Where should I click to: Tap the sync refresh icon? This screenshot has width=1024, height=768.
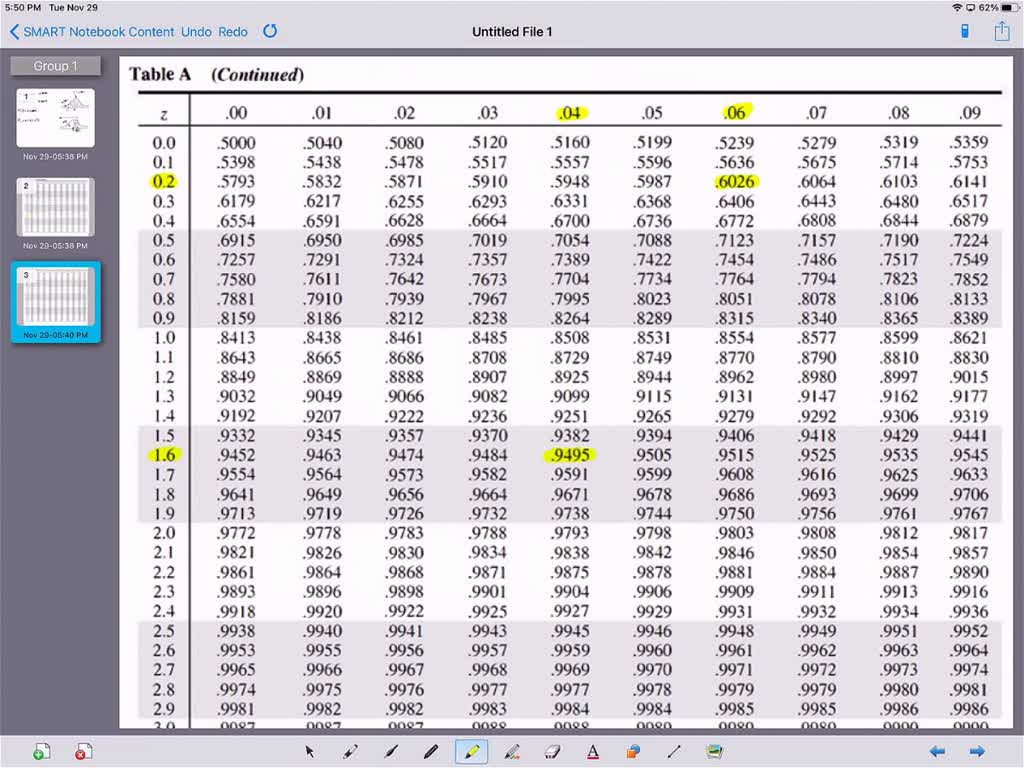coord(269,31)
